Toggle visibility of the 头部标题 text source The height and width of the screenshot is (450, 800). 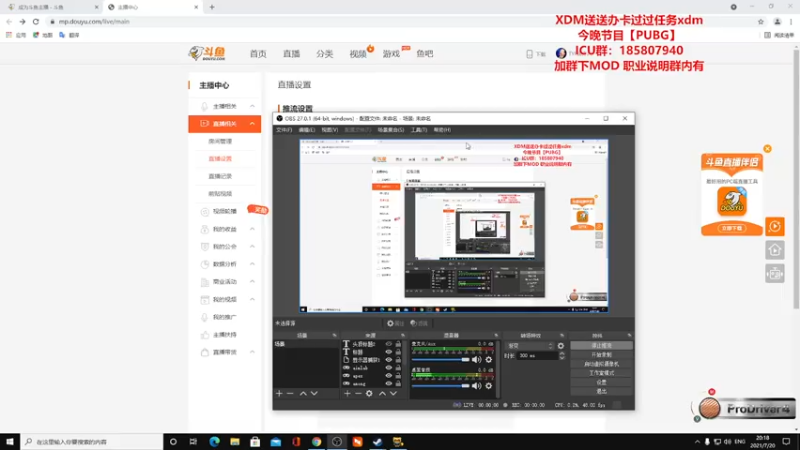pos(389,344)
